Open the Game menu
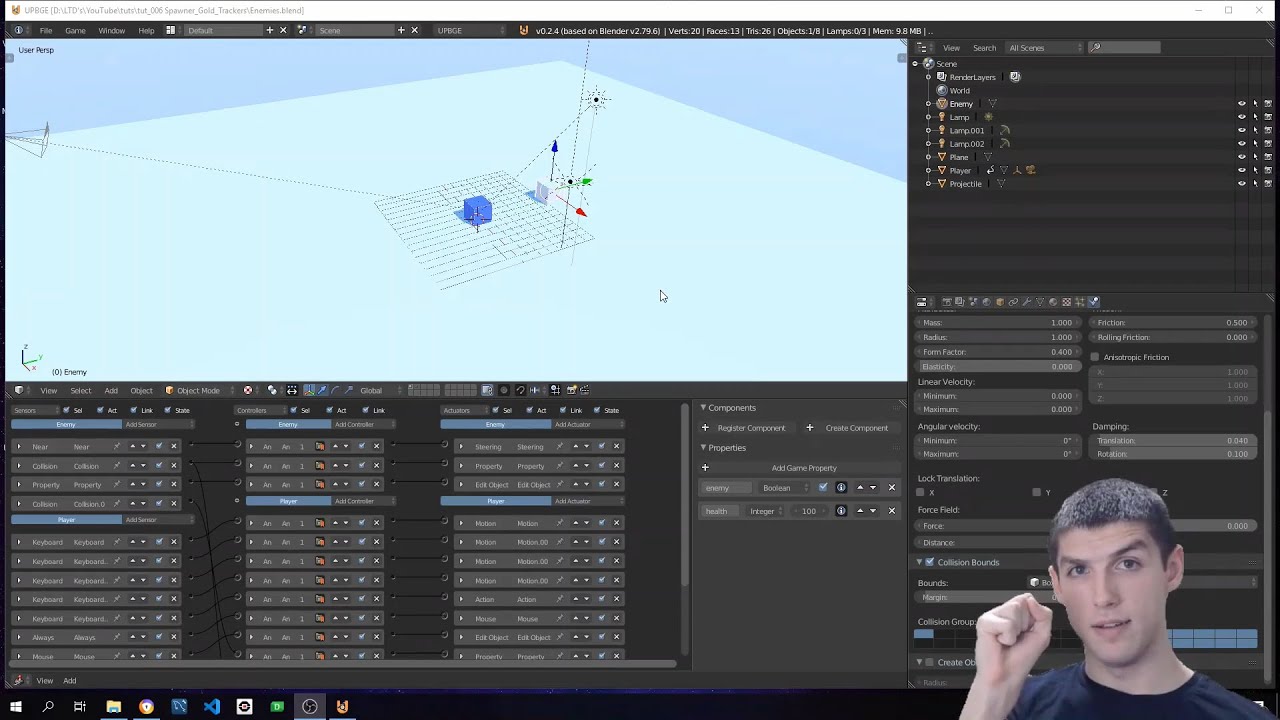 pos(75,30)
